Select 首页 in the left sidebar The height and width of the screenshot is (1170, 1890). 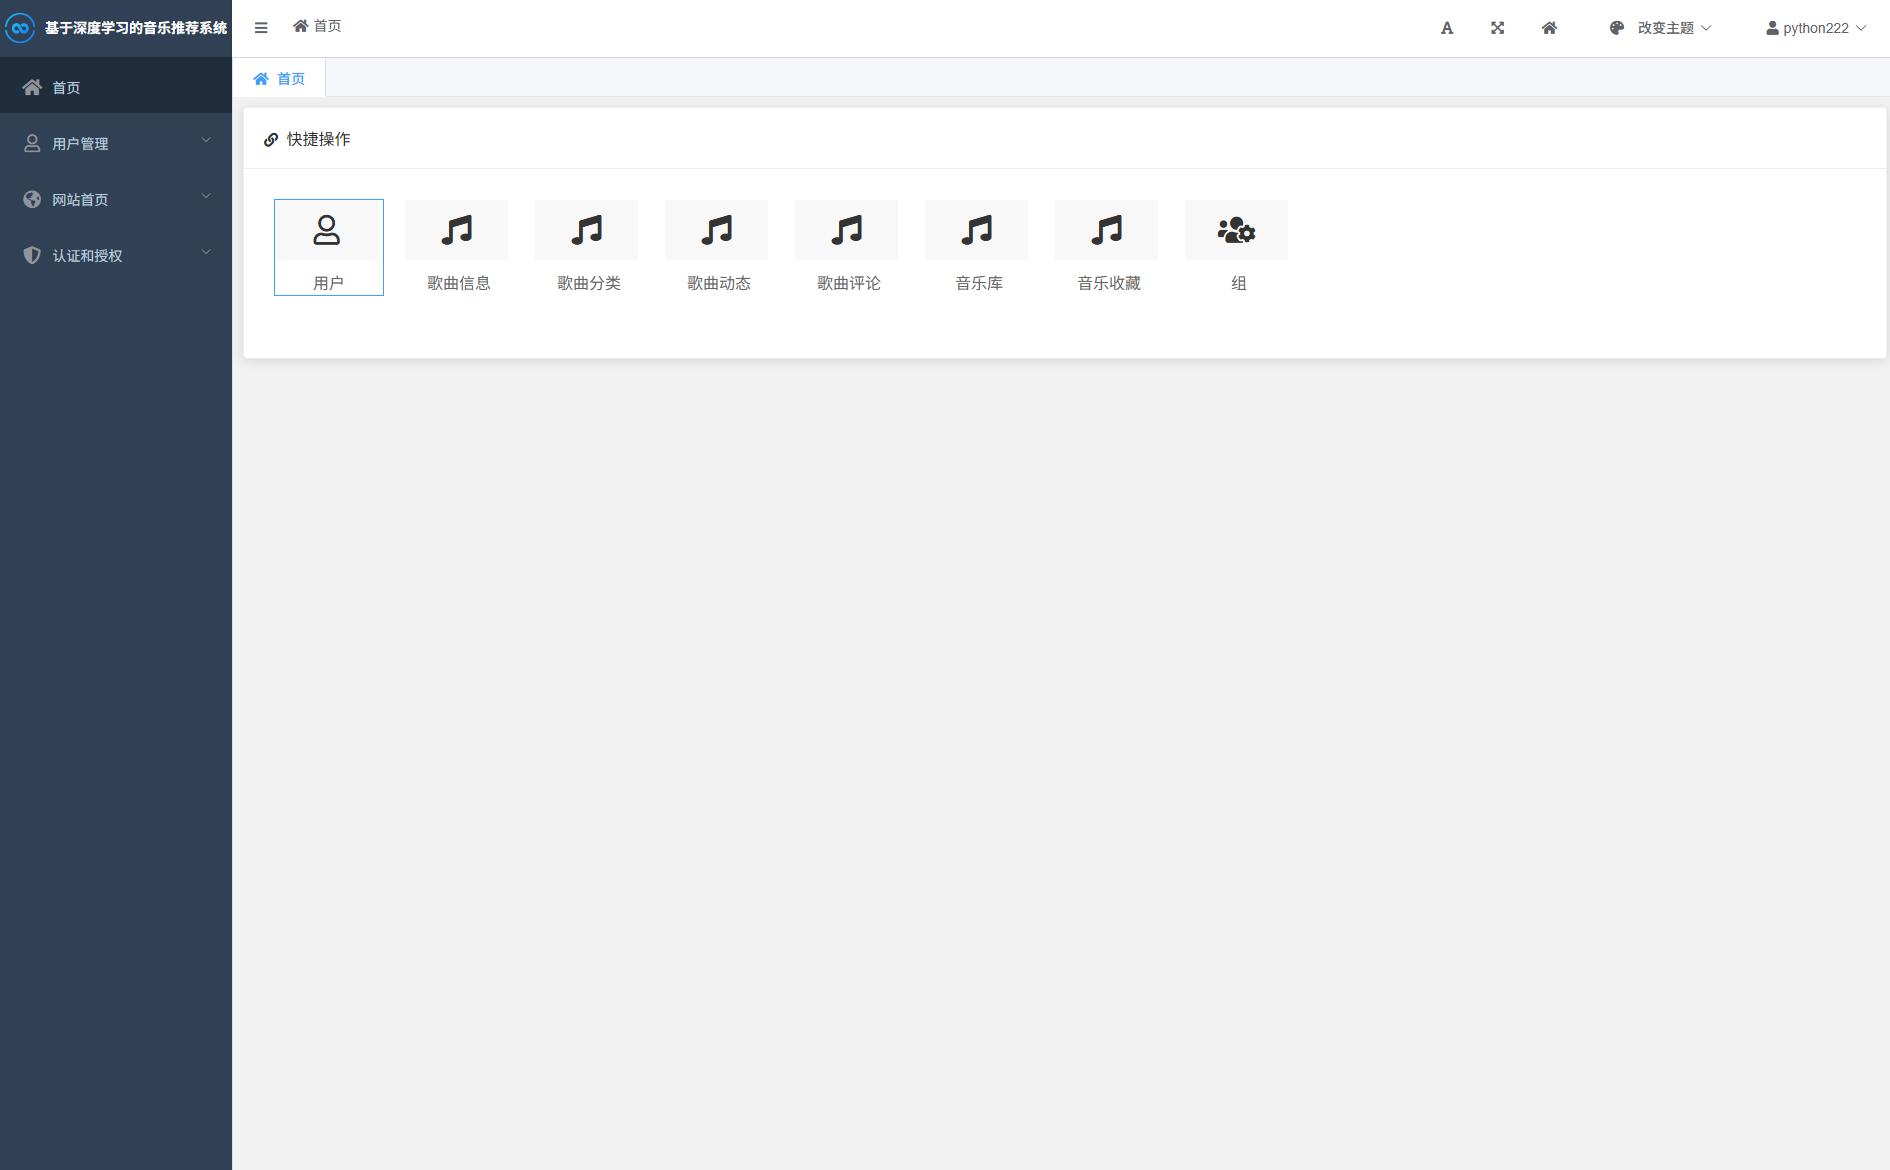pyautogui.click(x=116, y=87)
